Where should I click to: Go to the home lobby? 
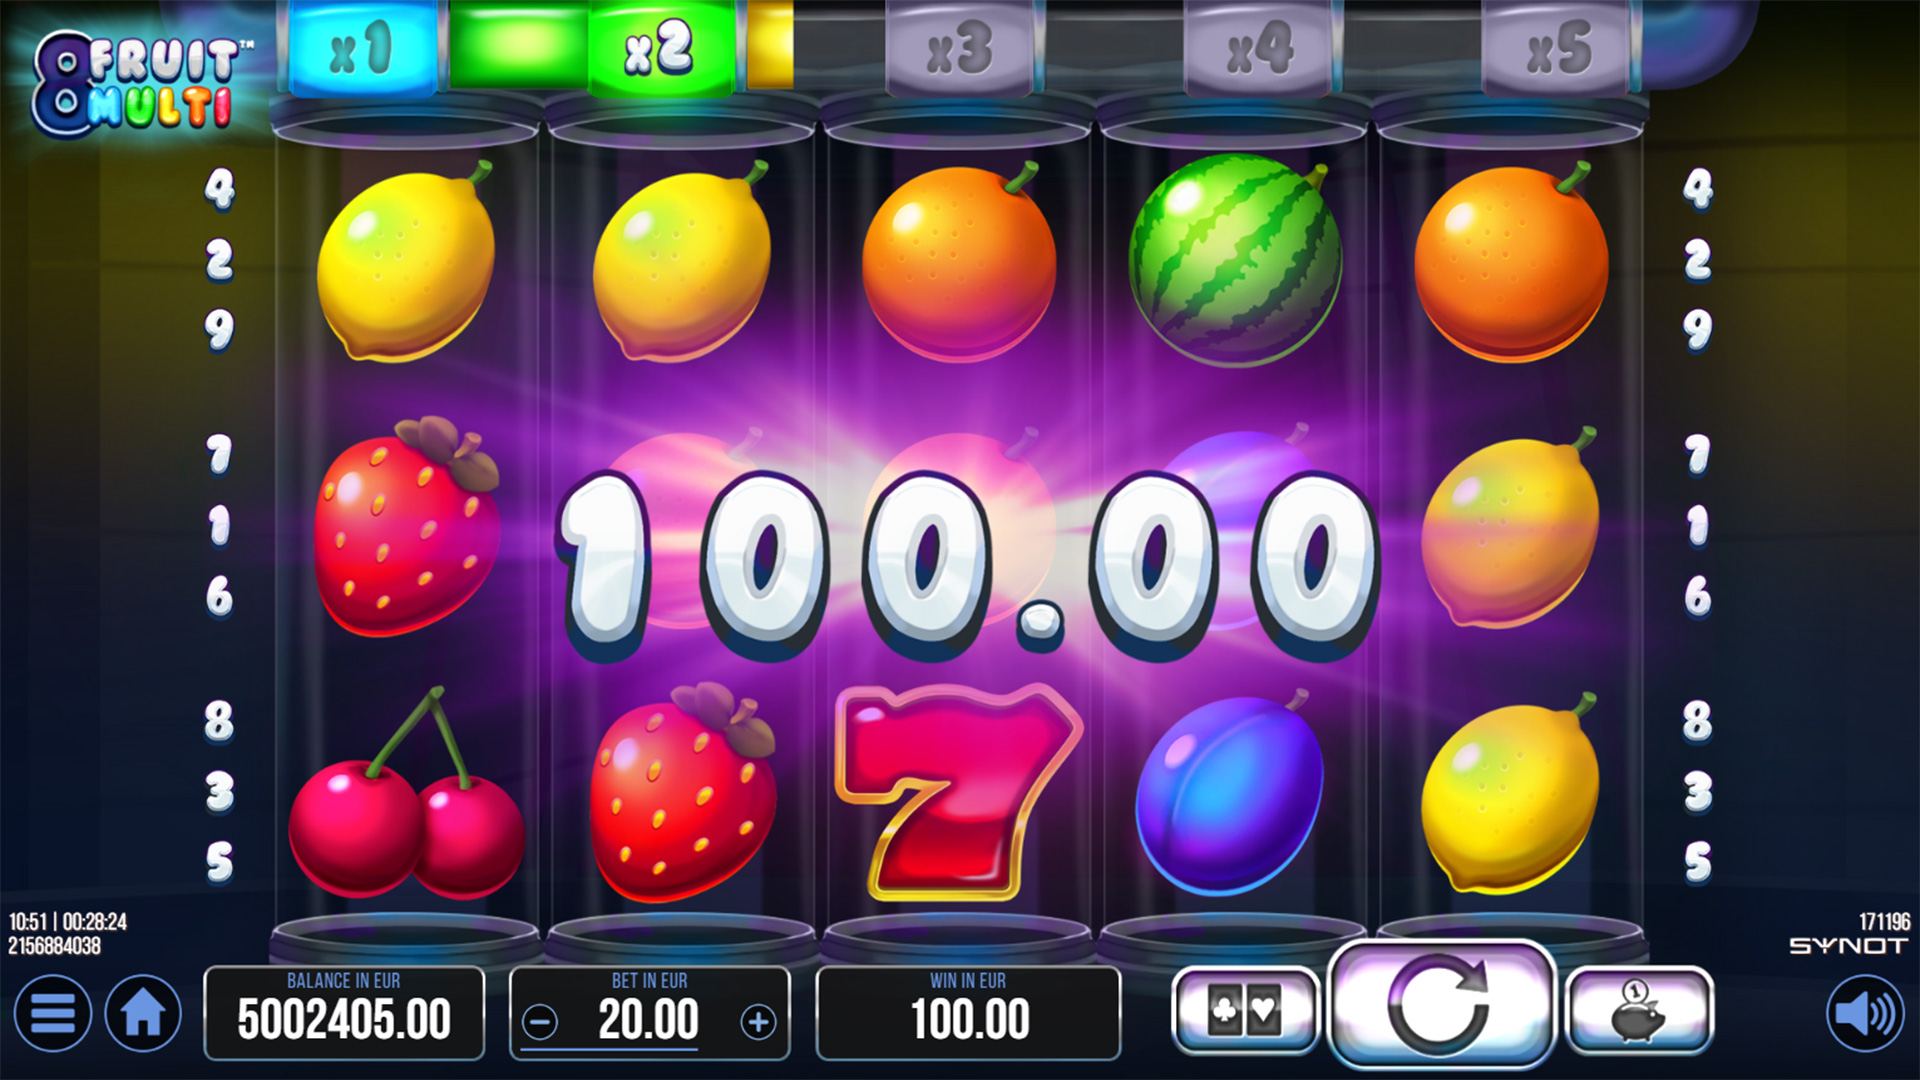(x=143, y=1013)
